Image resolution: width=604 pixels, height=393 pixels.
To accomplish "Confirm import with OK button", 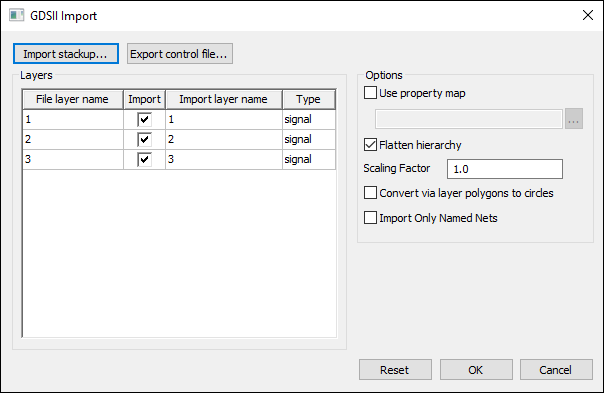I will click(x=476, y=370).
